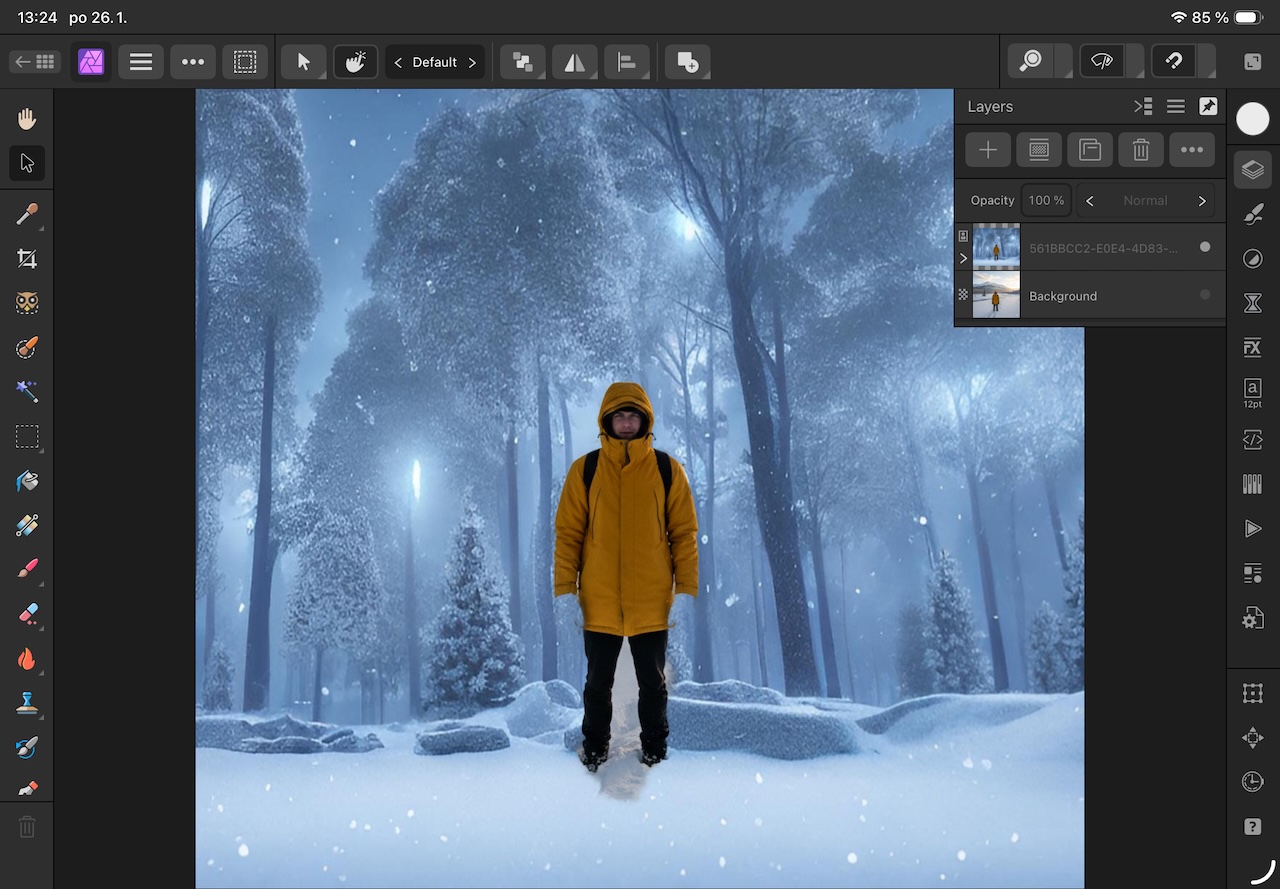Screen dimensions: 1280x889
Task: Select the Color Picker eyedropper tool
Action: click(x=27, y=214)
